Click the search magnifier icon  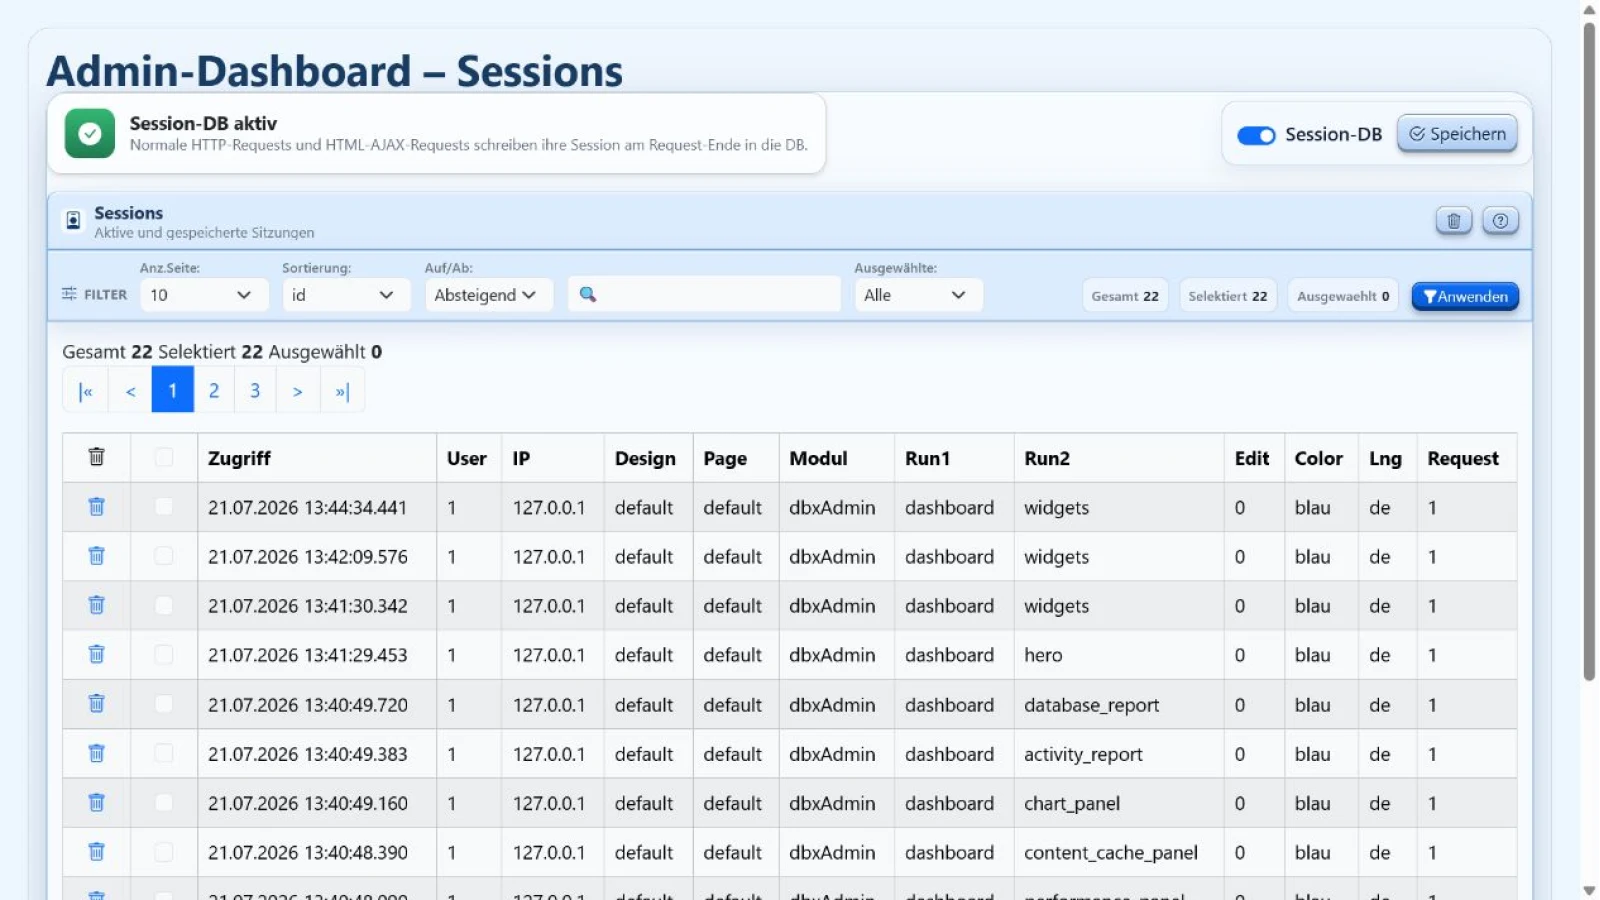point(588,294)
